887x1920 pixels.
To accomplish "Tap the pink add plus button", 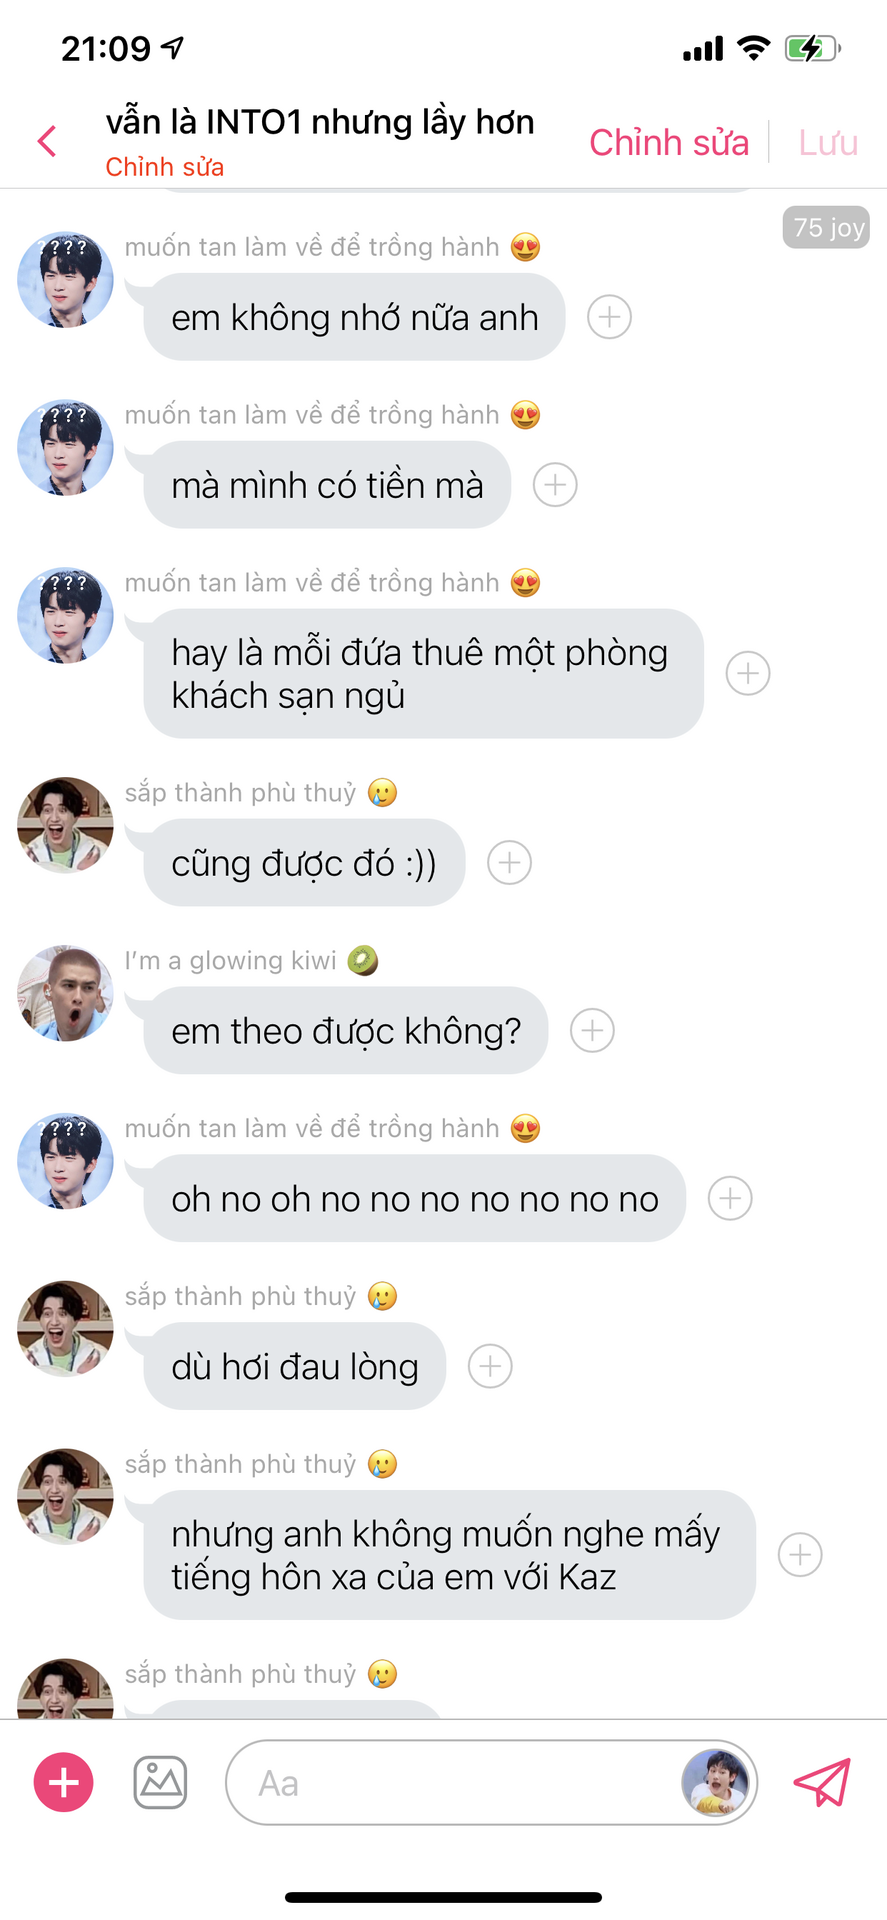I will pyautogui.click(x=64, y=1782).
